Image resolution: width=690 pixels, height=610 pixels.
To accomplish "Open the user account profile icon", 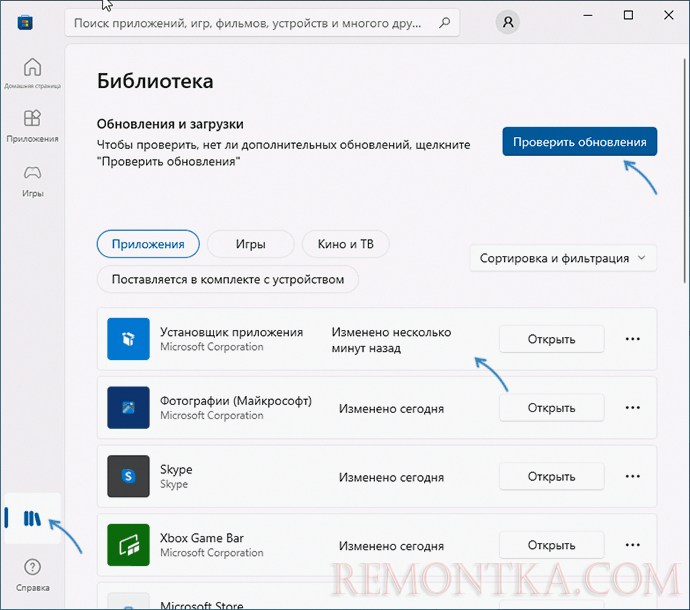I will click(508, 22).
